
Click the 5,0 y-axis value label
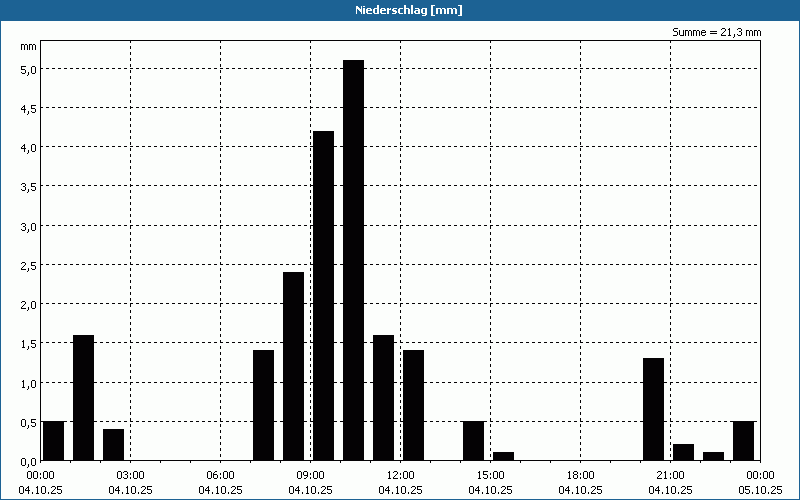(28, 69)
